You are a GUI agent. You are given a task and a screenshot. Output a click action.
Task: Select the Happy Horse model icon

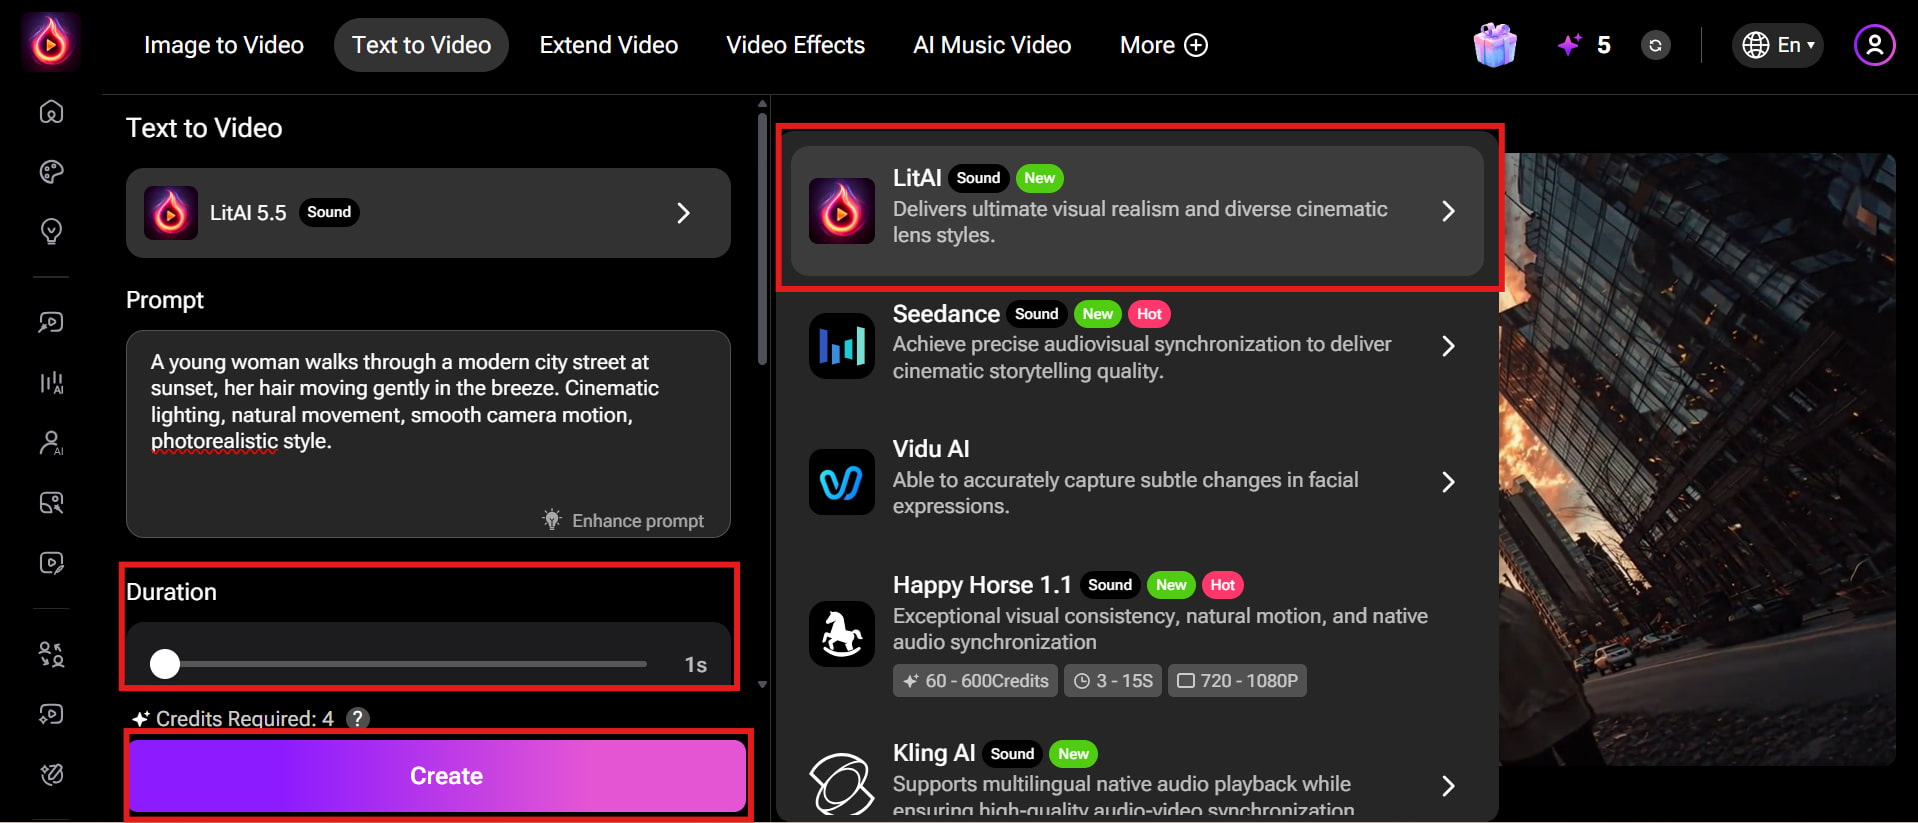pos(841,634)
